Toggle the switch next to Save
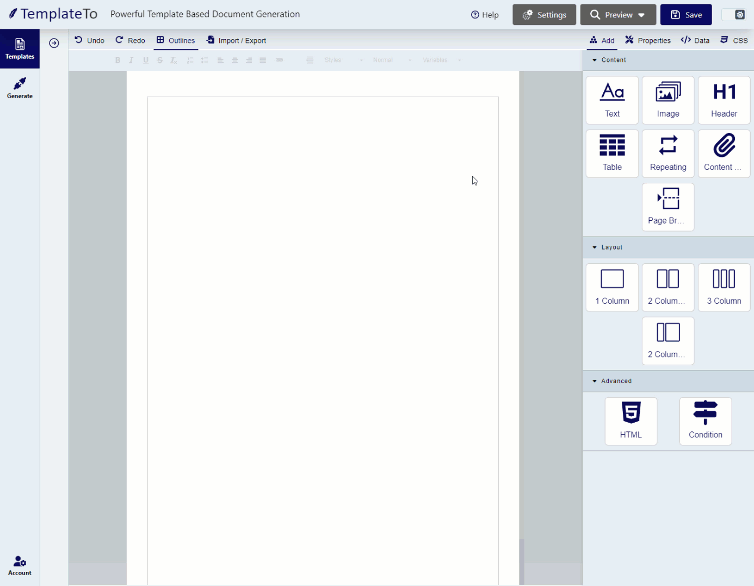The height and width of the screenshot is (586, 754). (x=734, y=15)
